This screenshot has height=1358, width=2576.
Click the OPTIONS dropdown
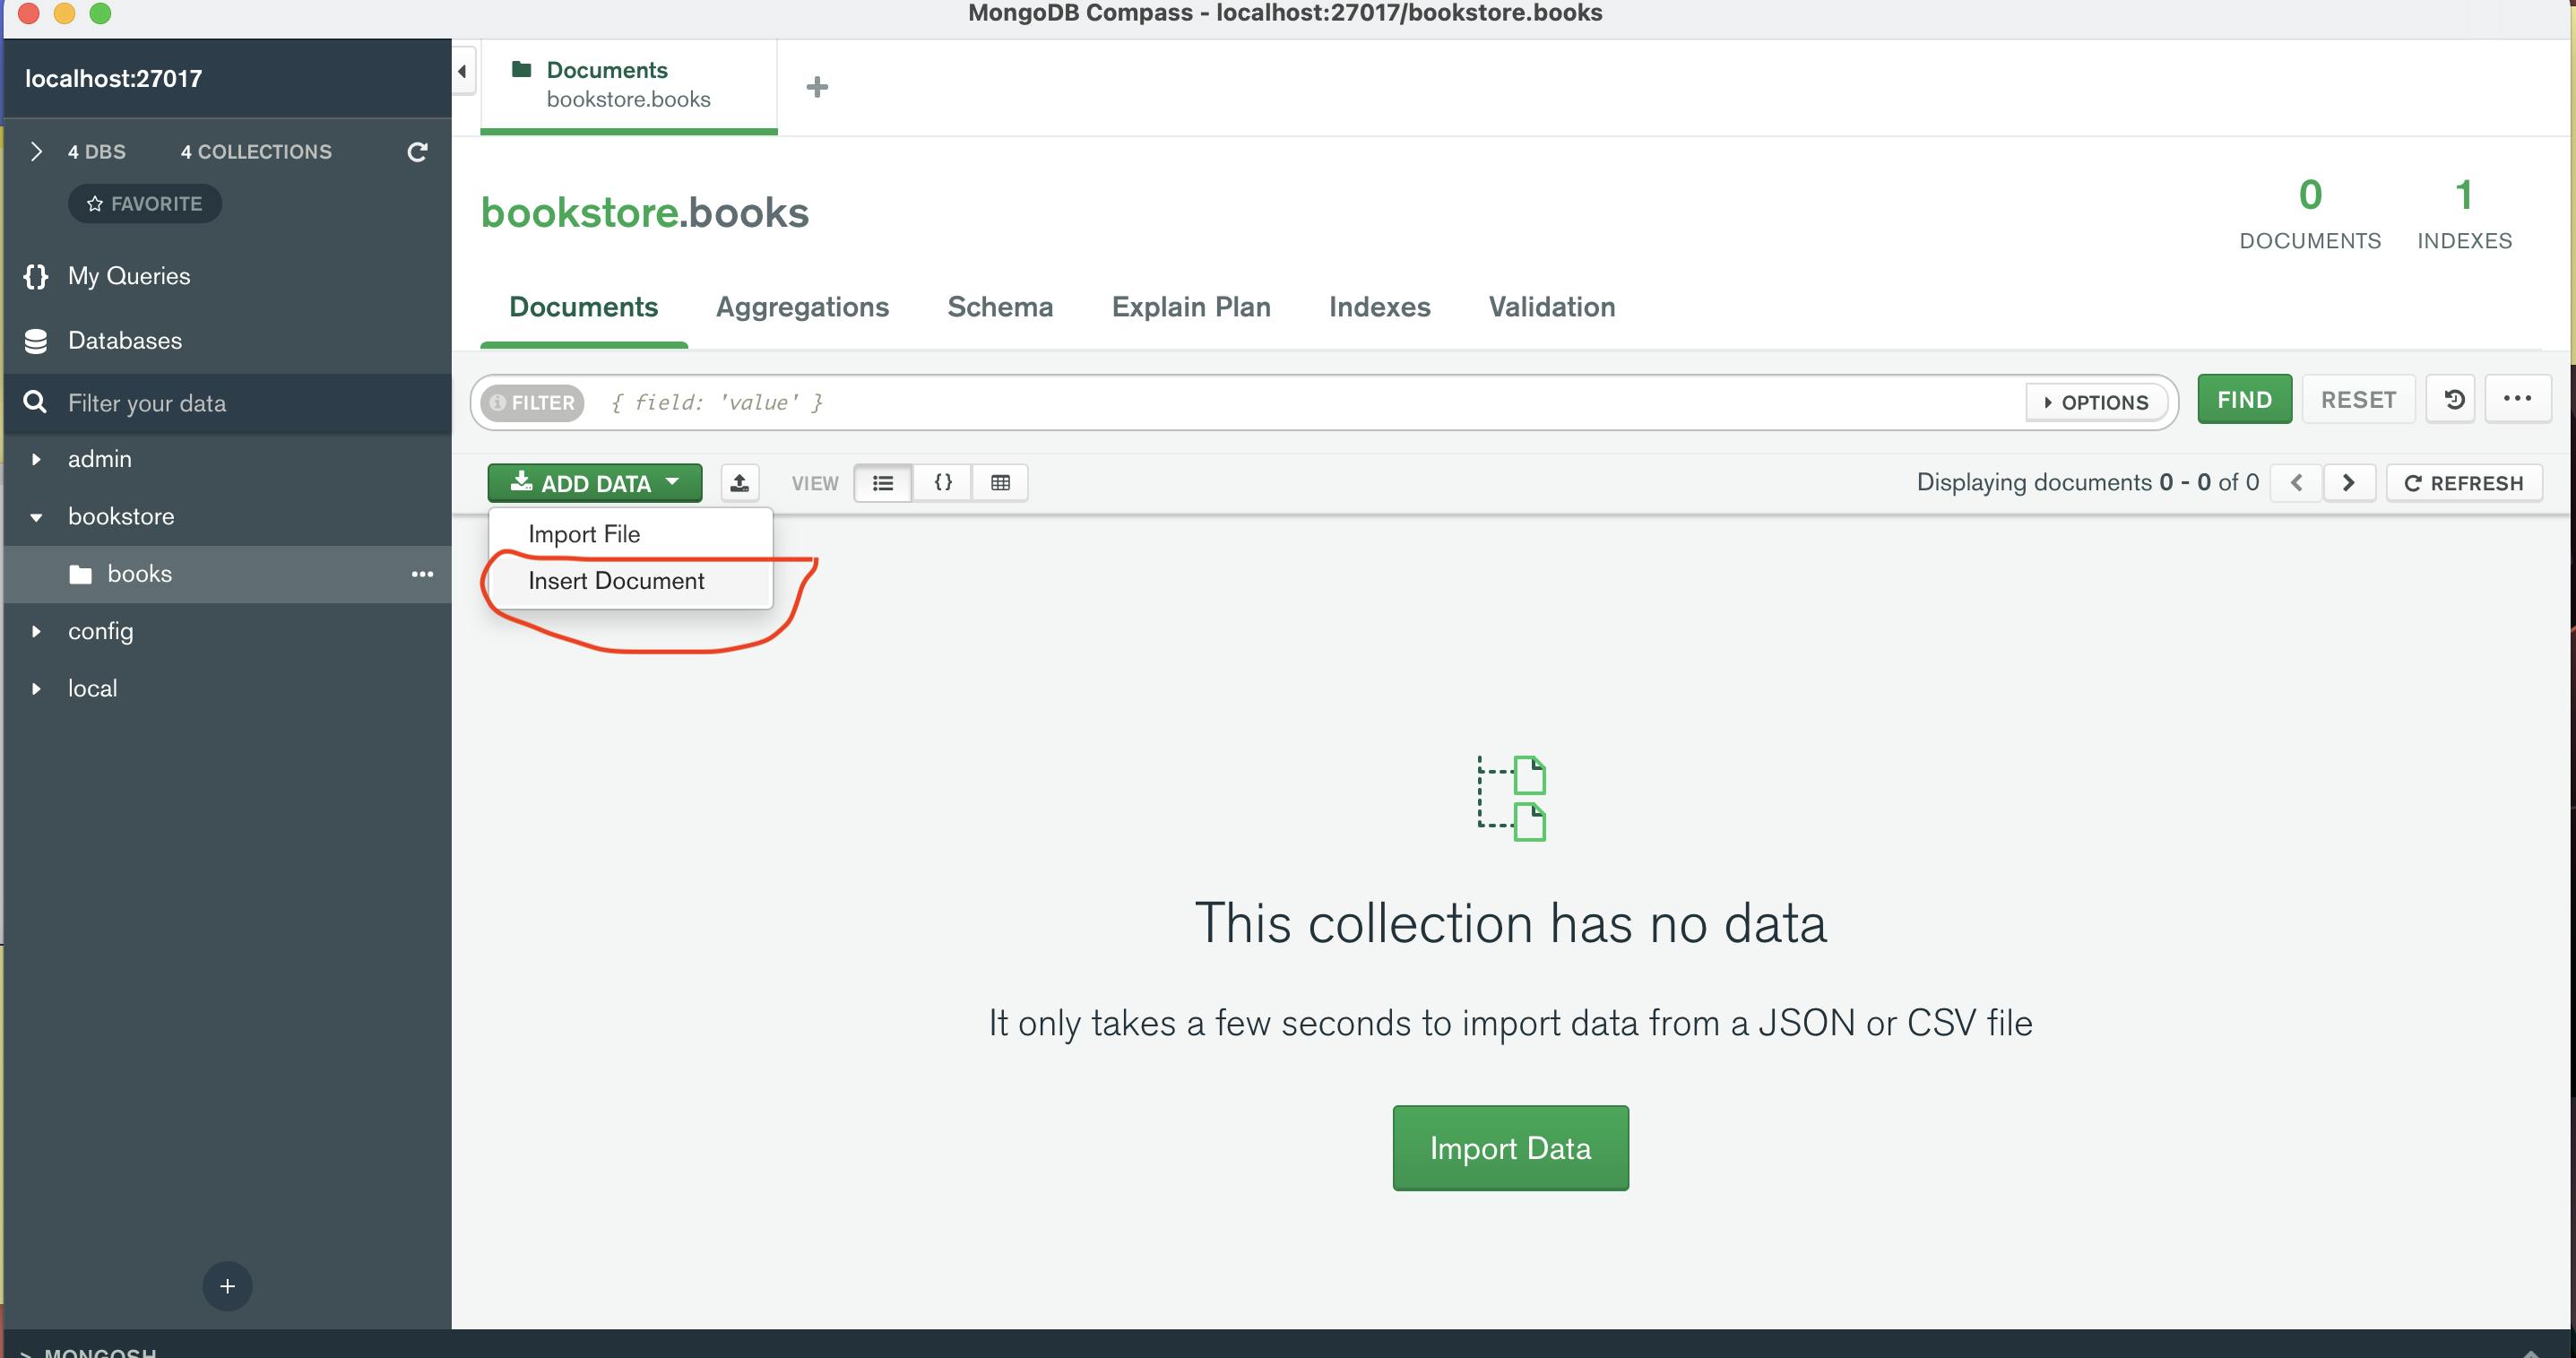[2097, 401]
